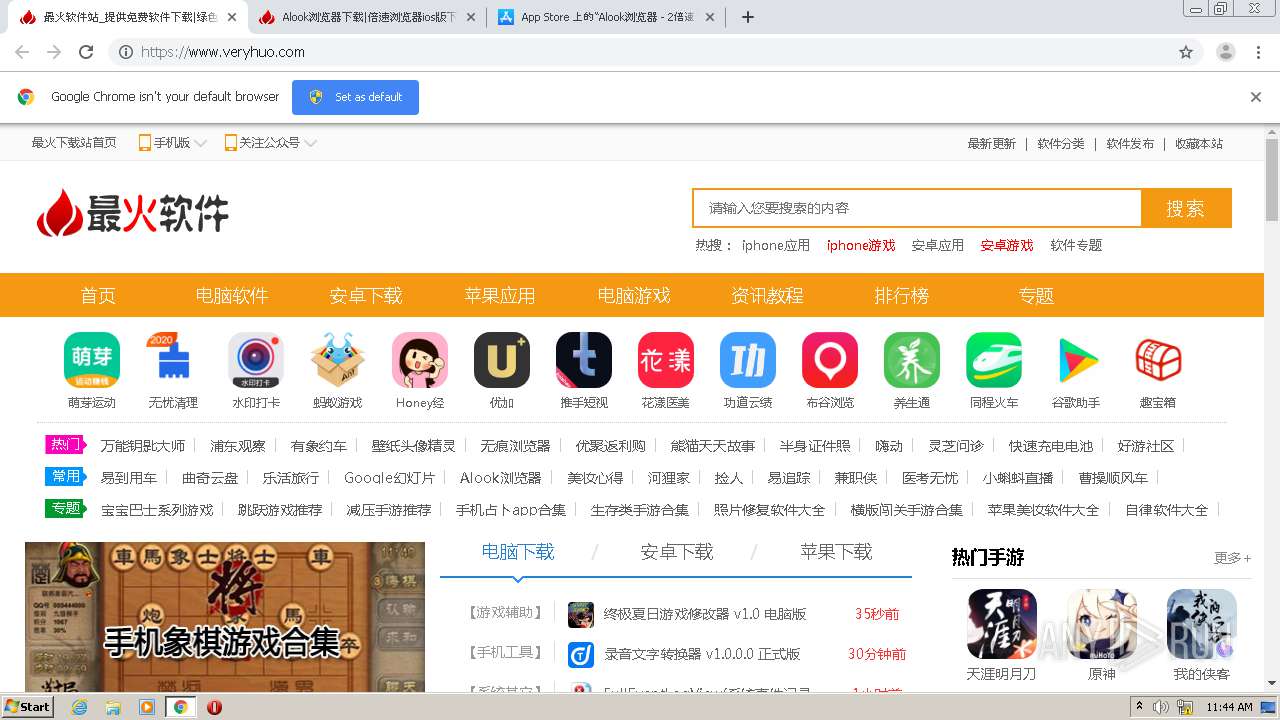Viewport: 1280px width, 720px height.
Task: Open the 萌芽运动 app icon
Action: tap(92, 360)
